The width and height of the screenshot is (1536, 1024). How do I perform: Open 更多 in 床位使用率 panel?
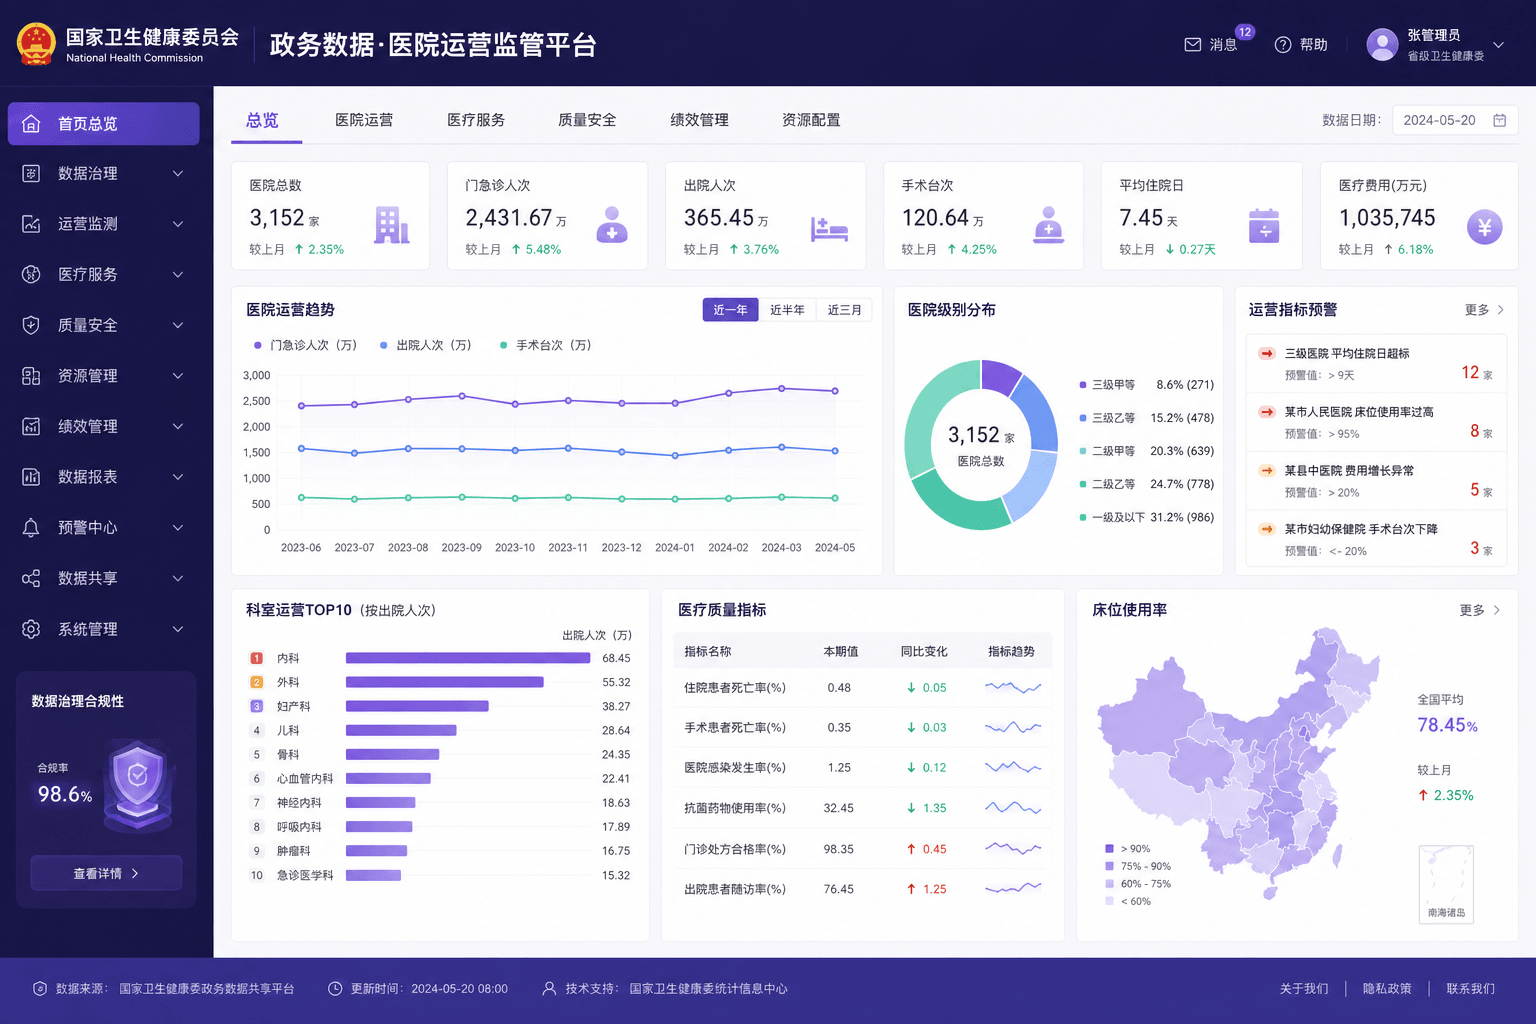[1479, 610]
